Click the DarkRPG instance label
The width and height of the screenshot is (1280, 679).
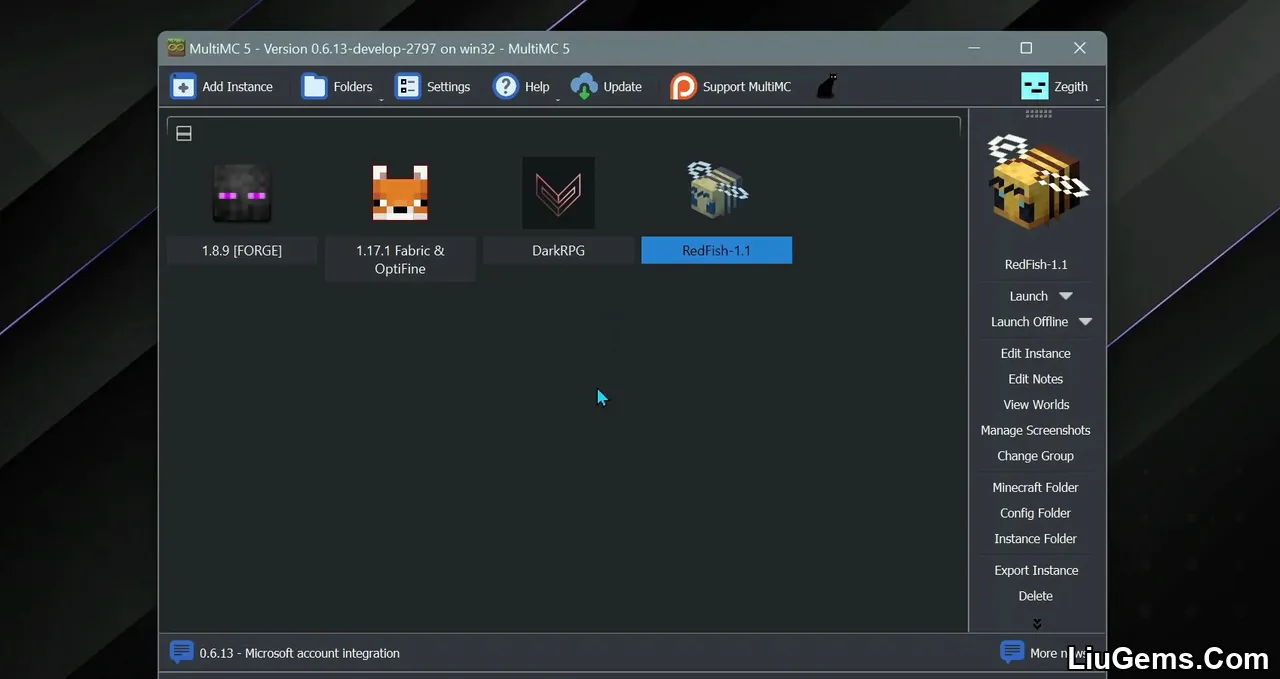pos(558,251)
